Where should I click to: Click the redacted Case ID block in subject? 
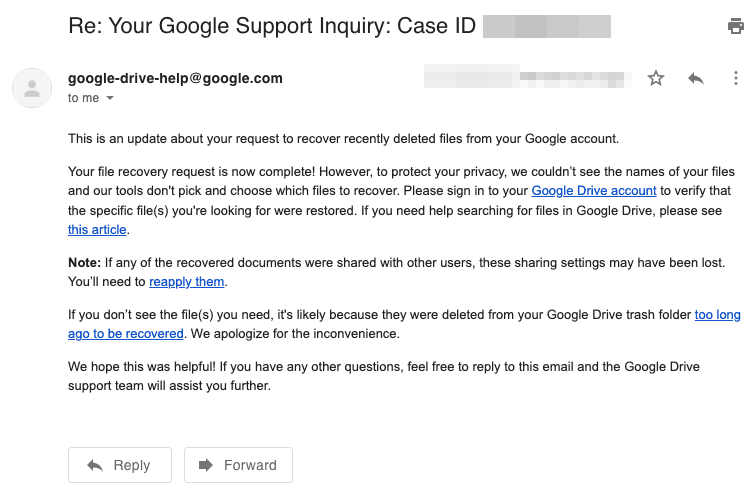tap(546, 26)
